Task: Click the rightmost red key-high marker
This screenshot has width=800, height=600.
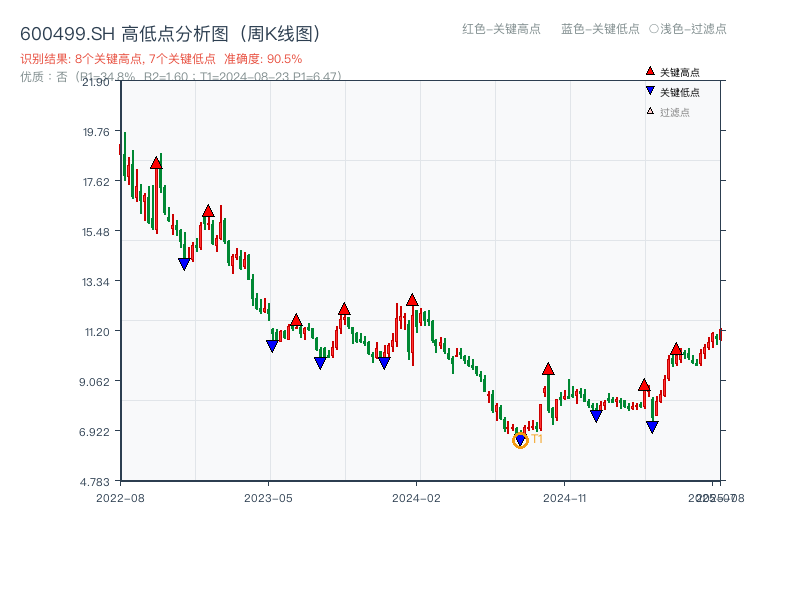Action: coord(677,348)
